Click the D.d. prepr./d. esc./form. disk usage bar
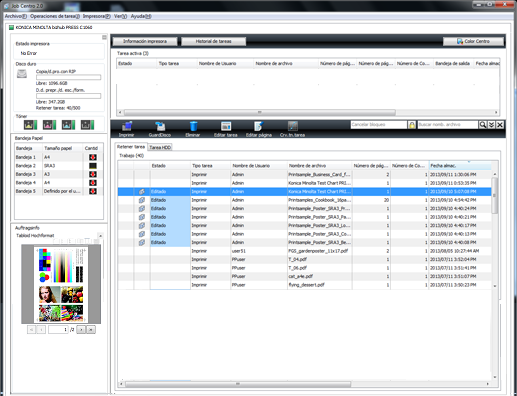 coord(68,96)
